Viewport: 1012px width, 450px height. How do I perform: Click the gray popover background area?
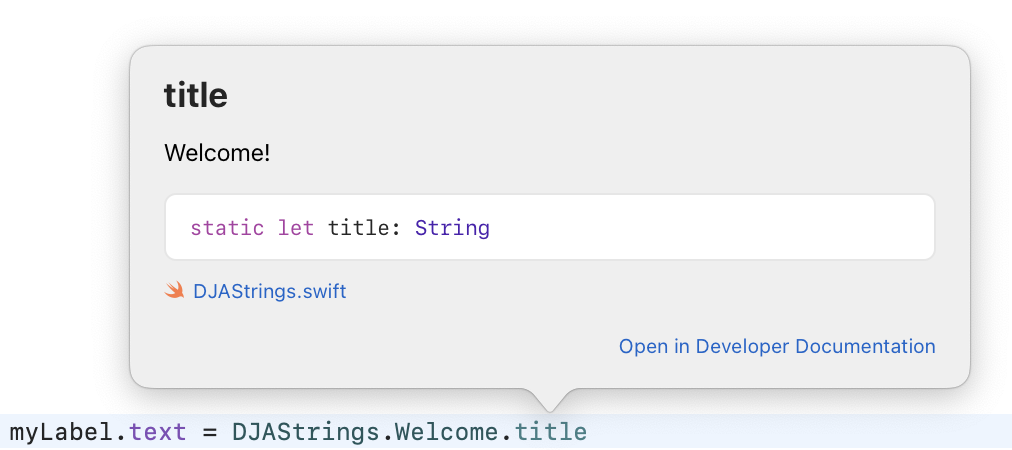(645, 129)
